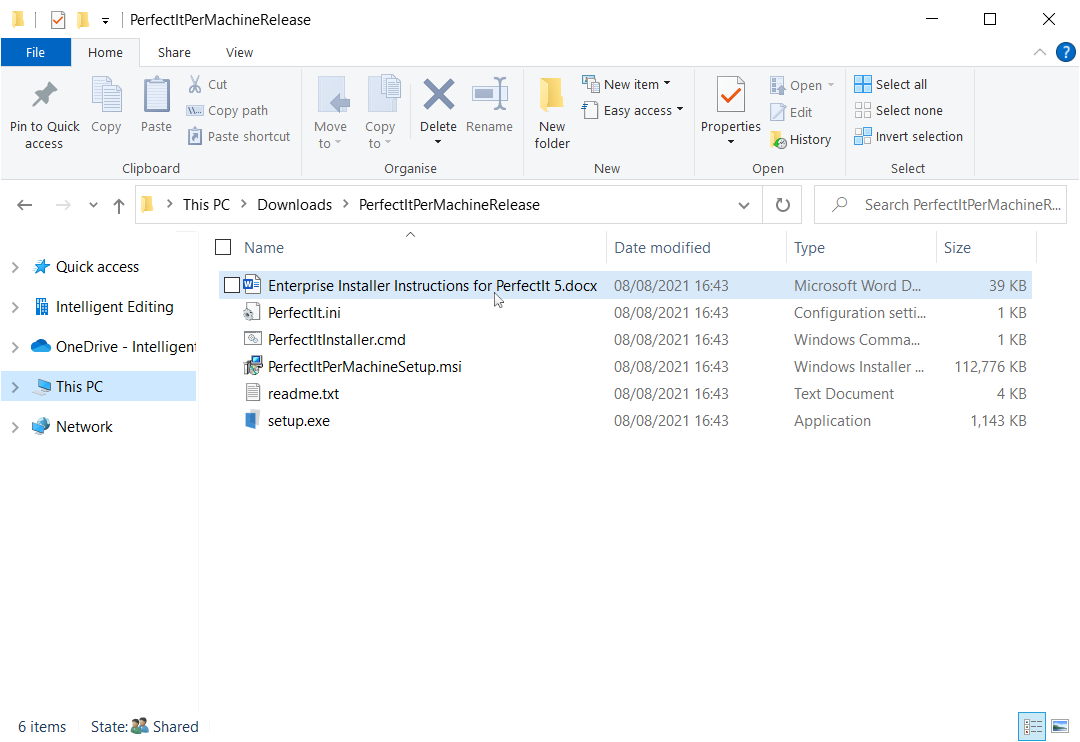The width and height of the screenshot is (1080, 742).
Task: Open the Open button dropdown
Action: pyautogui.click(x=831, y=85)
